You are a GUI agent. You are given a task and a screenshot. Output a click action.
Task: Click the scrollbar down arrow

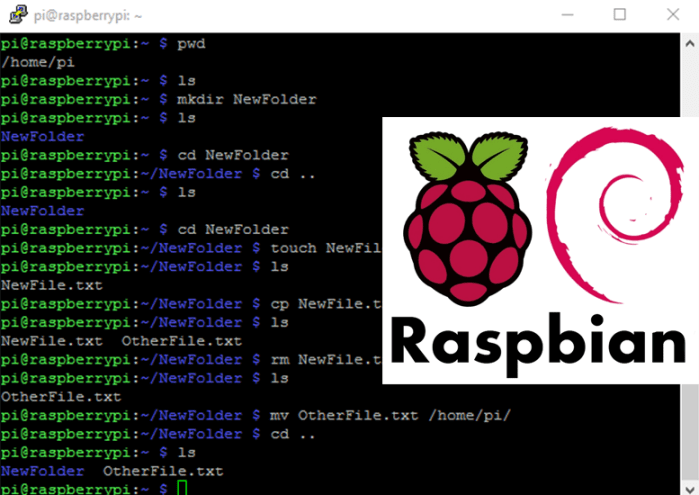690,486
